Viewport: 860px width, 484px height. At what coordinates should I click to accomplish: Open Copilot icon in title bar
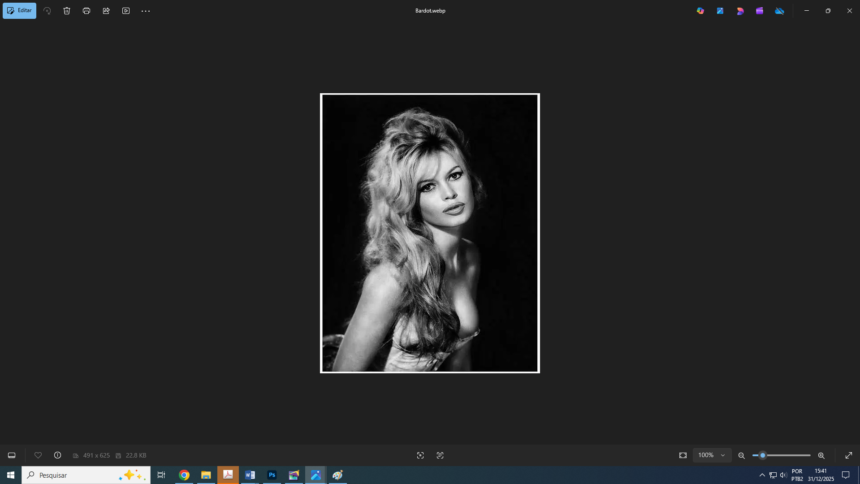[x=700, y=10]
